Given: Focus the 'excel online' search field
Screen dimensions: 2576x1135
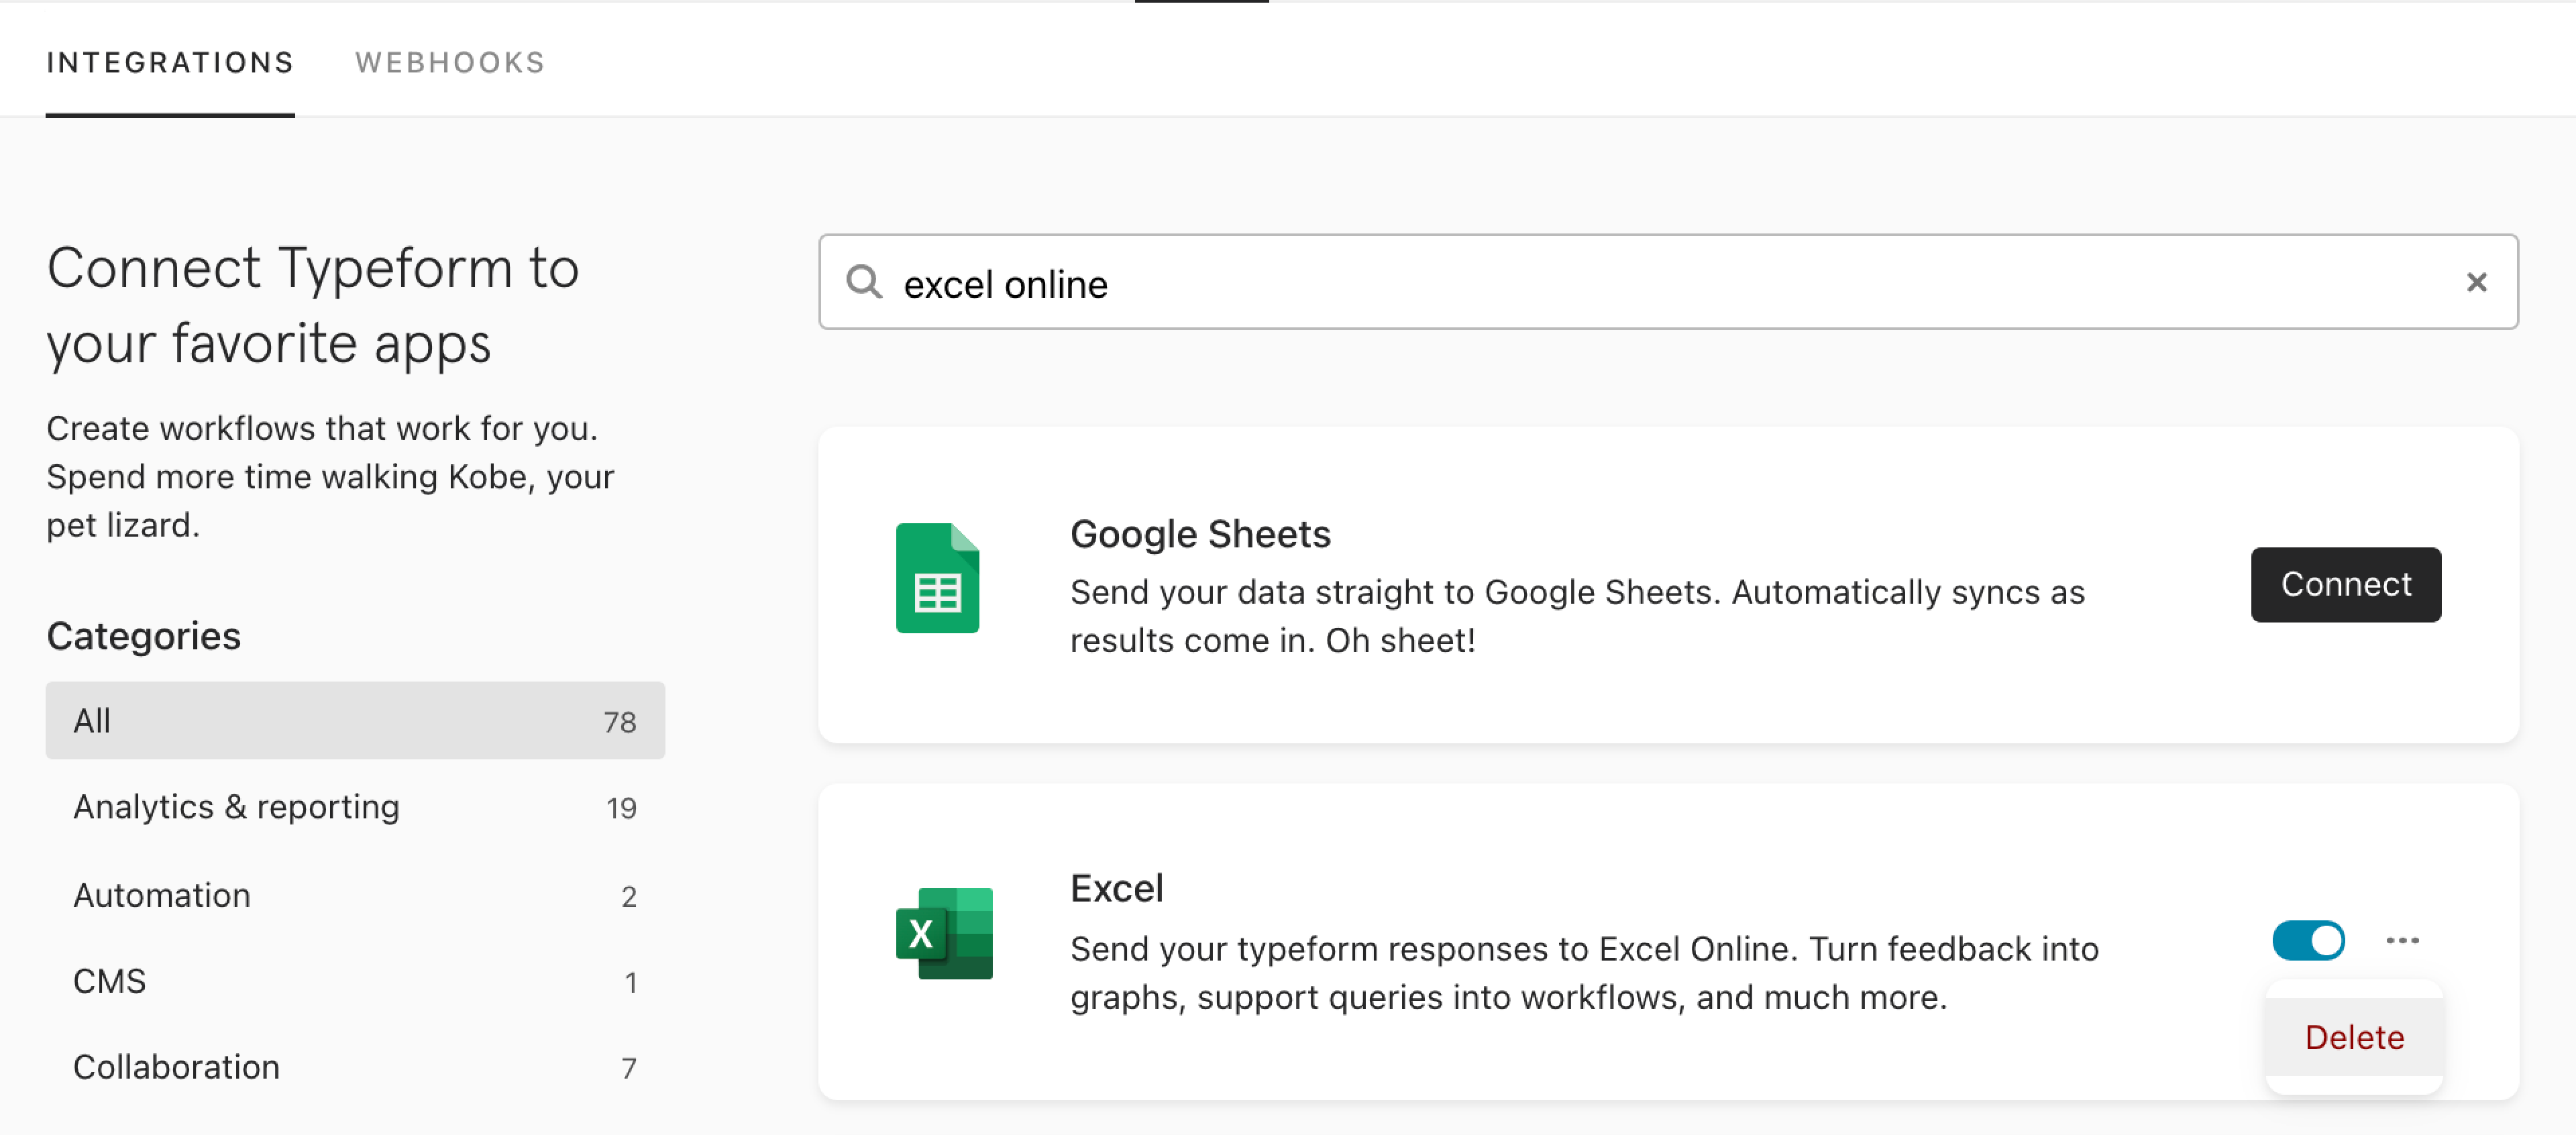Looking at the screenshot, I should pyautogui.click(x=1668, y=283).
